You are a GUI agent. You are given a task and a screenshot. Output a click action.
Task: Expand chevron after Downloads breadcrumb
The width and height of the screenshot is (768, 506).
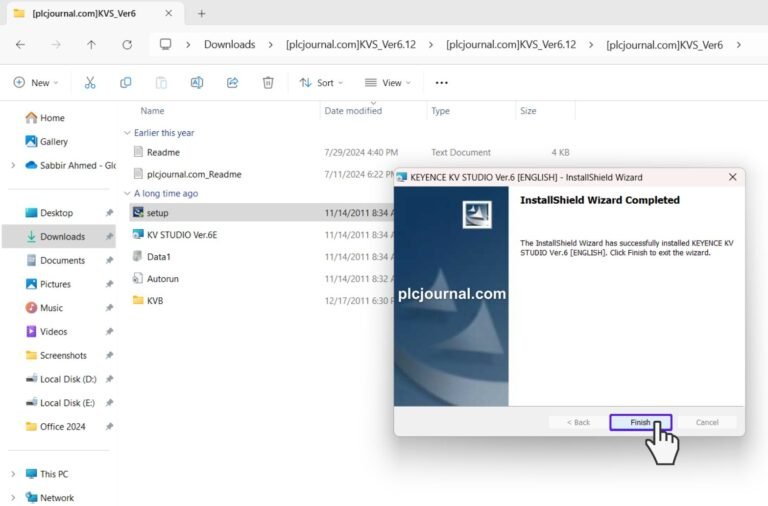[x=270, y=45]
